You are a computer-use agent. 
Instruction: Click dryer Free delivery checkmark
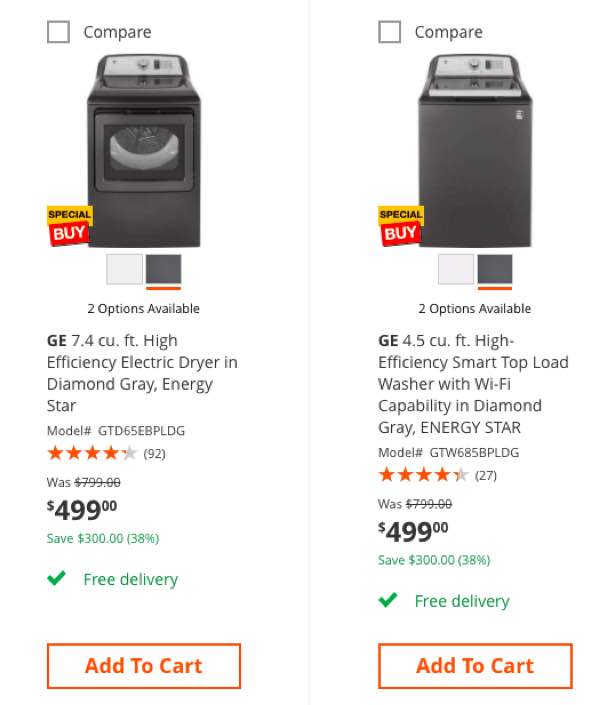point(57,578)
